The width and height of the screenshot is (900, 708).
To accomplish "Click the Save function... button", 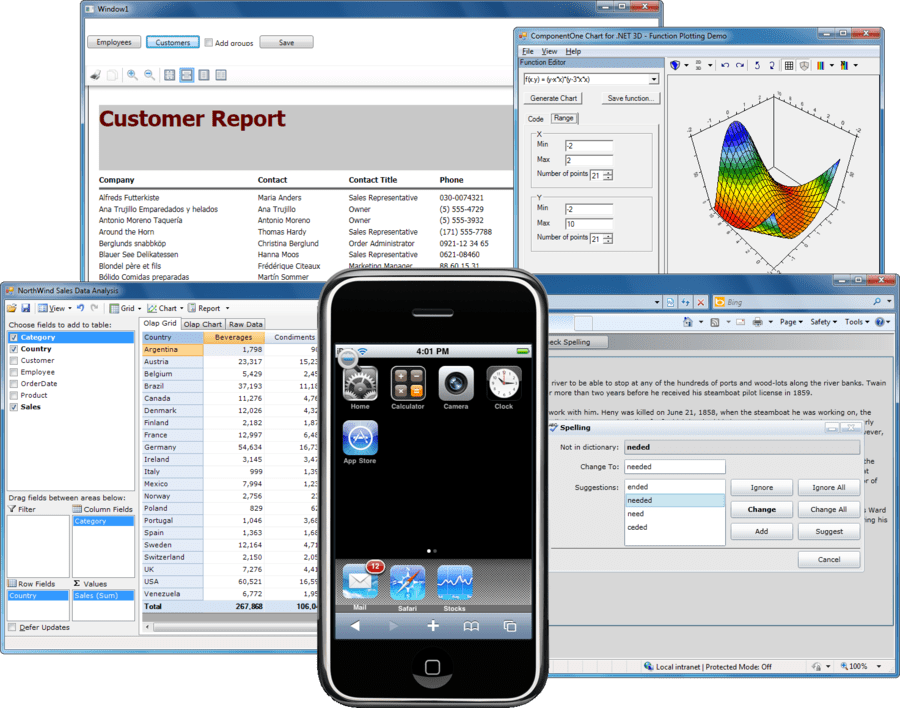I will click(631, 98).
